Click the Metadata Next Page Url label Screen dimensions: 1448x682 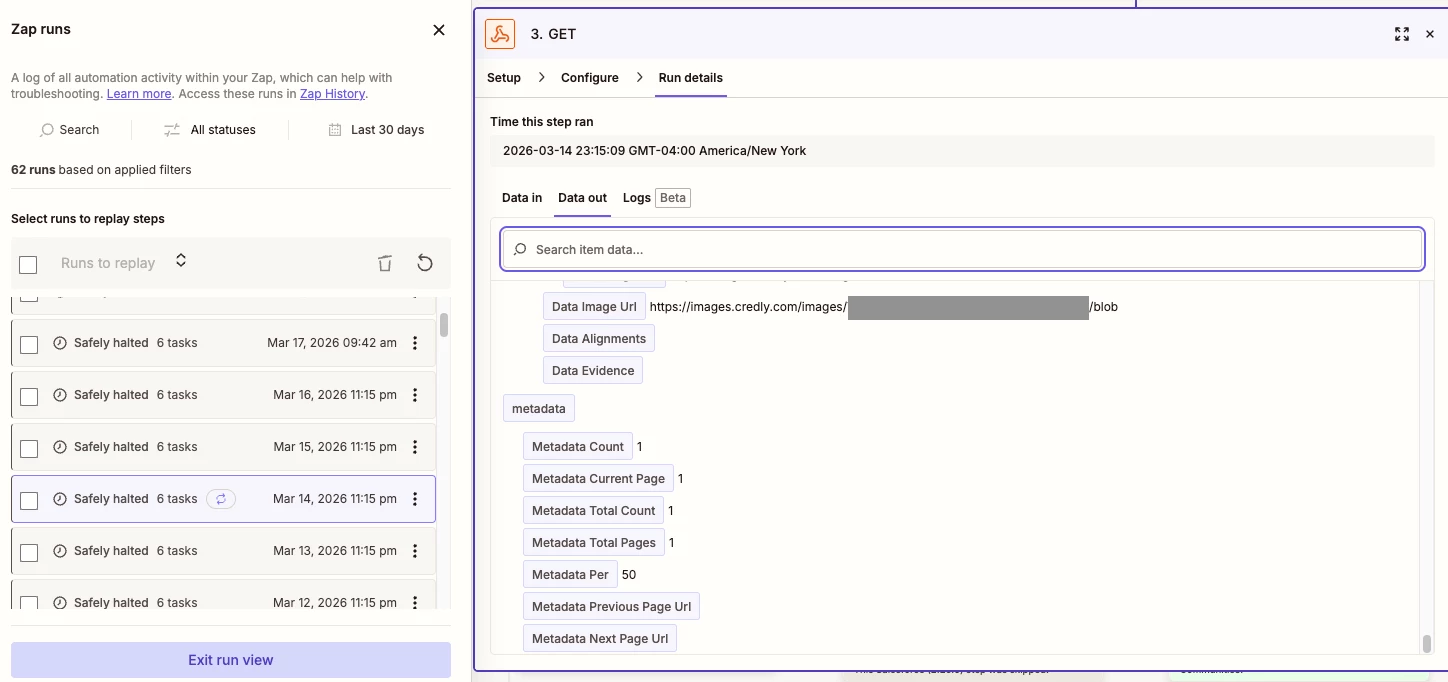(x=600, y=639)
